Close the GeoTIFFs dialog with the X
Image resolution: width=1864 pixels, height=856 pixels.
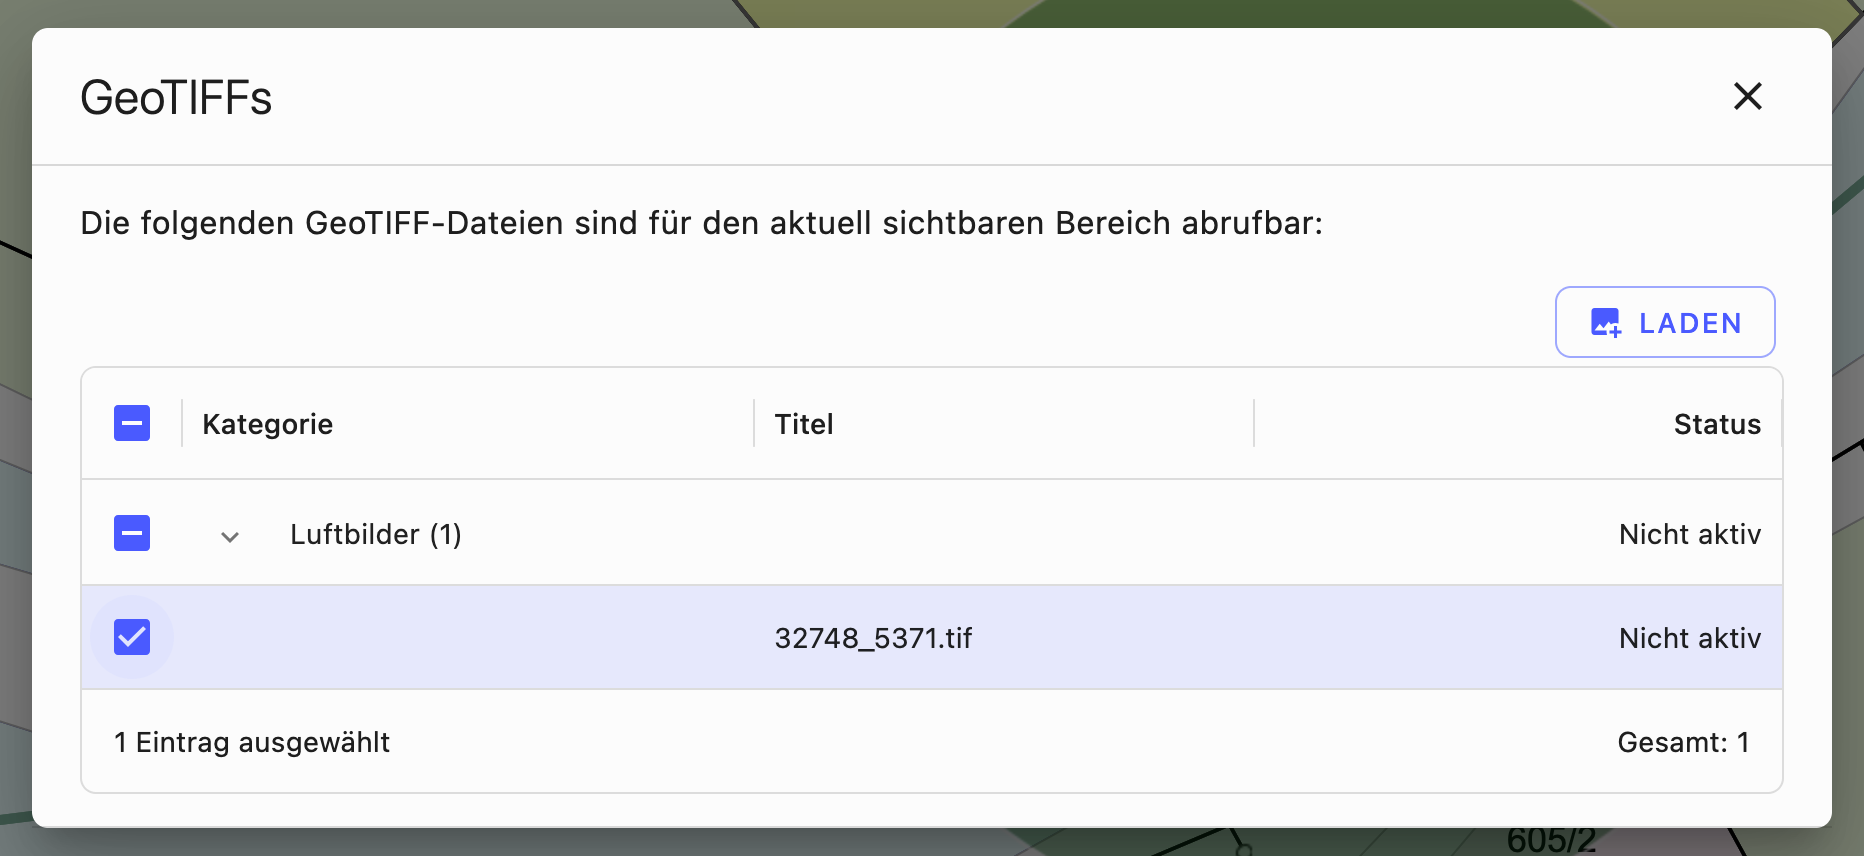coord(1747,97)
